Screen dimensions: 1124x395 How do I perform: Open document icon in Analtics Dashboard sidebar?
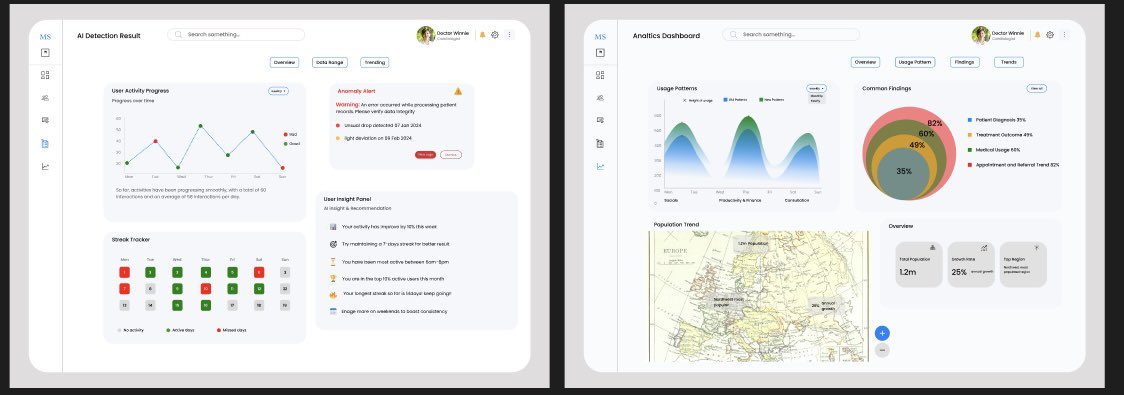[600, 143]
